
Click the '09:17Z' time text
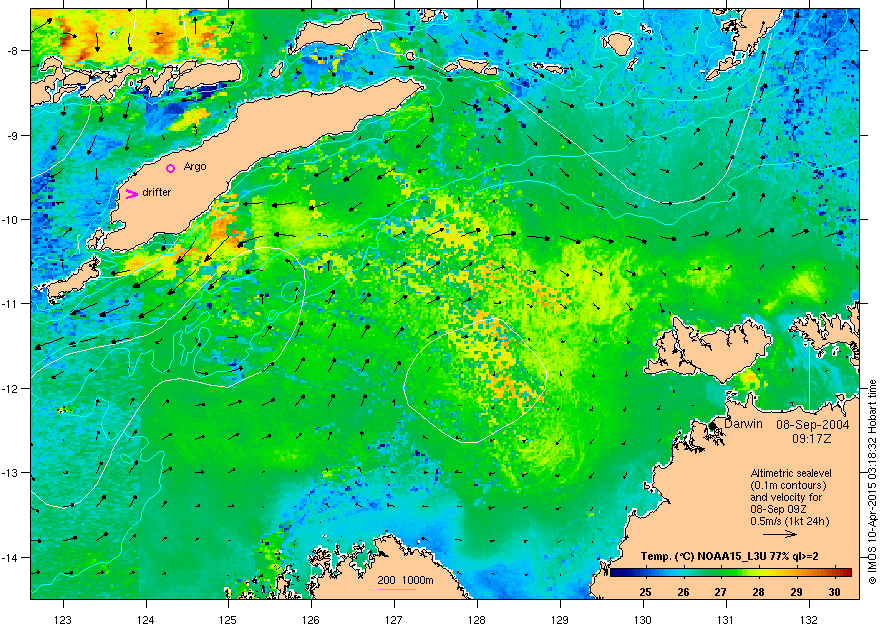[812, 438]
